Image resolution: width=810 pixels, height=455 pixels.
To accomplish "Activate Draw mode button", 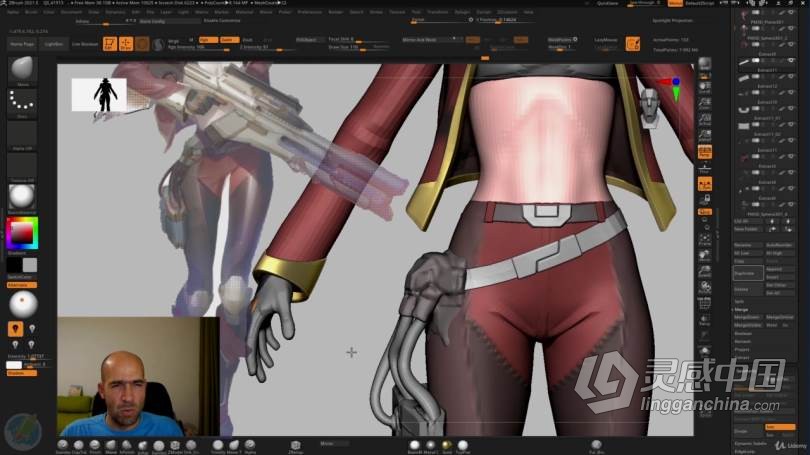I will (126, 44).
